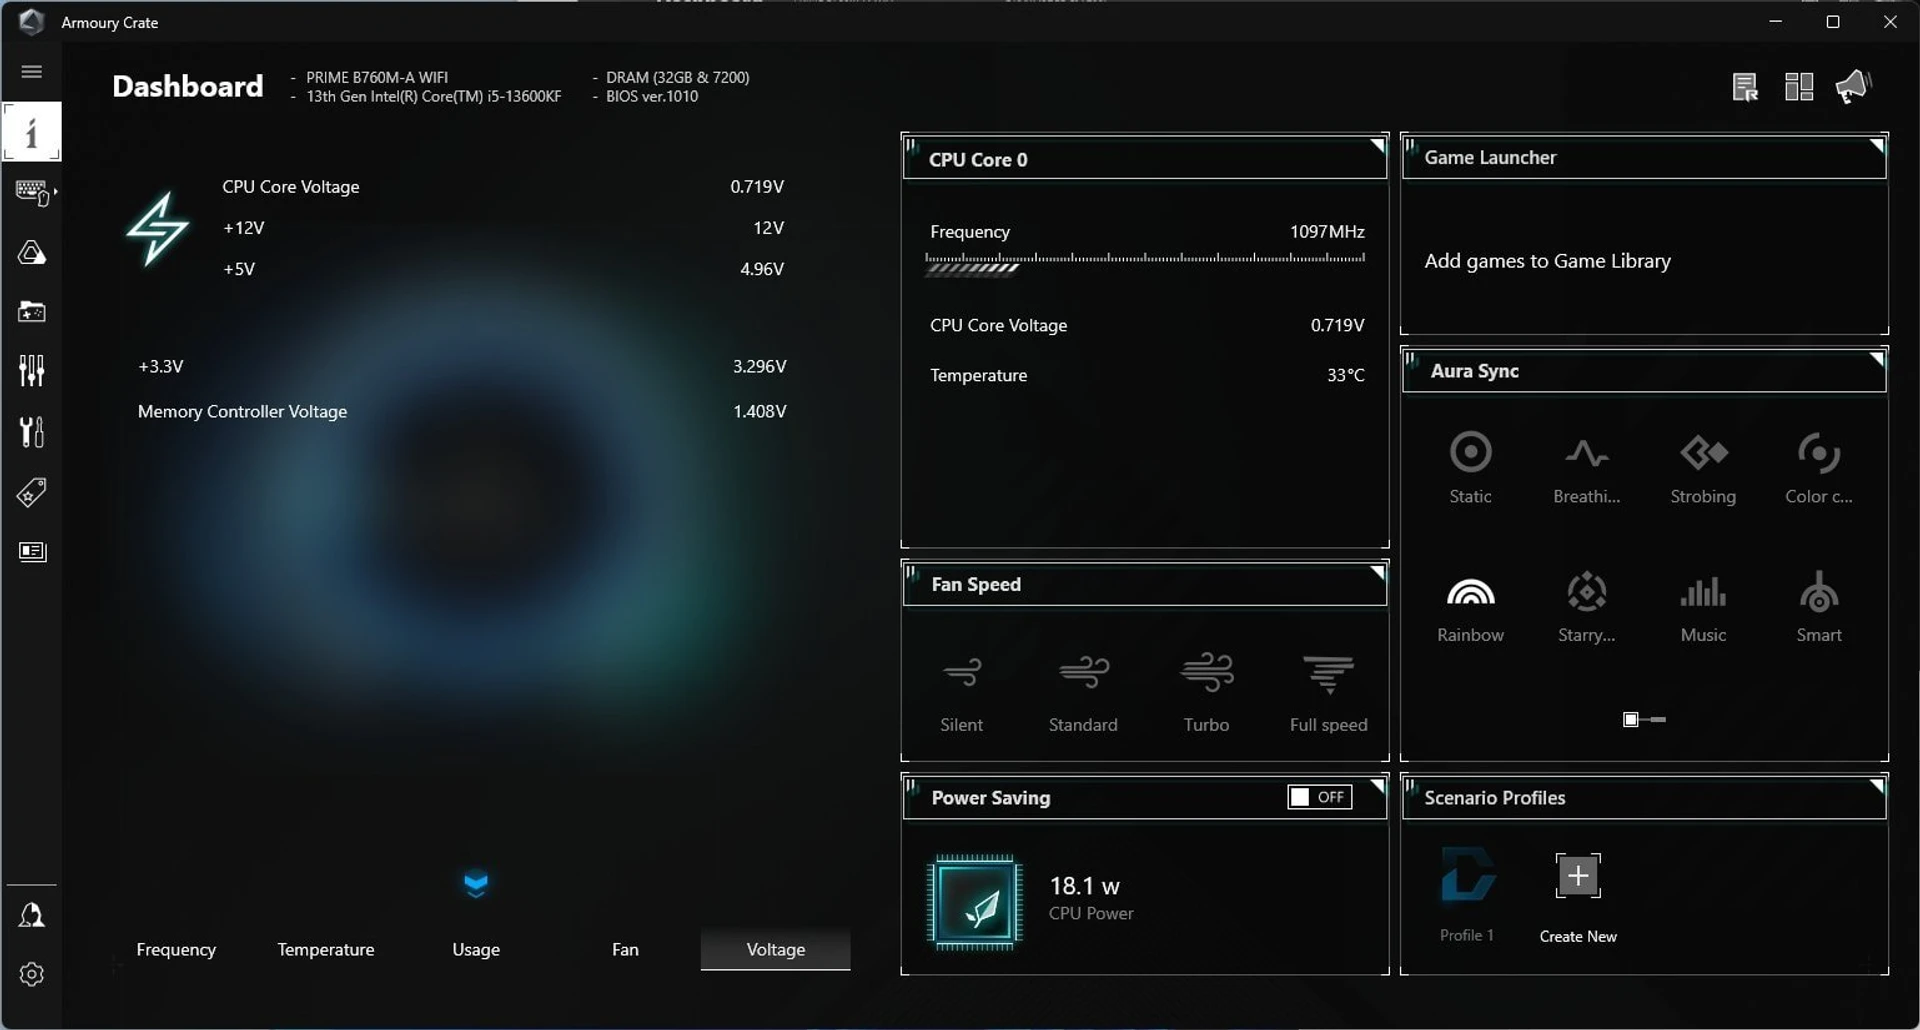The width and height of the screenshot is (1920, 1030).
Task: Expand the Scenario Profiles panel corner arrow
Action: click(x=1876, y=786)
